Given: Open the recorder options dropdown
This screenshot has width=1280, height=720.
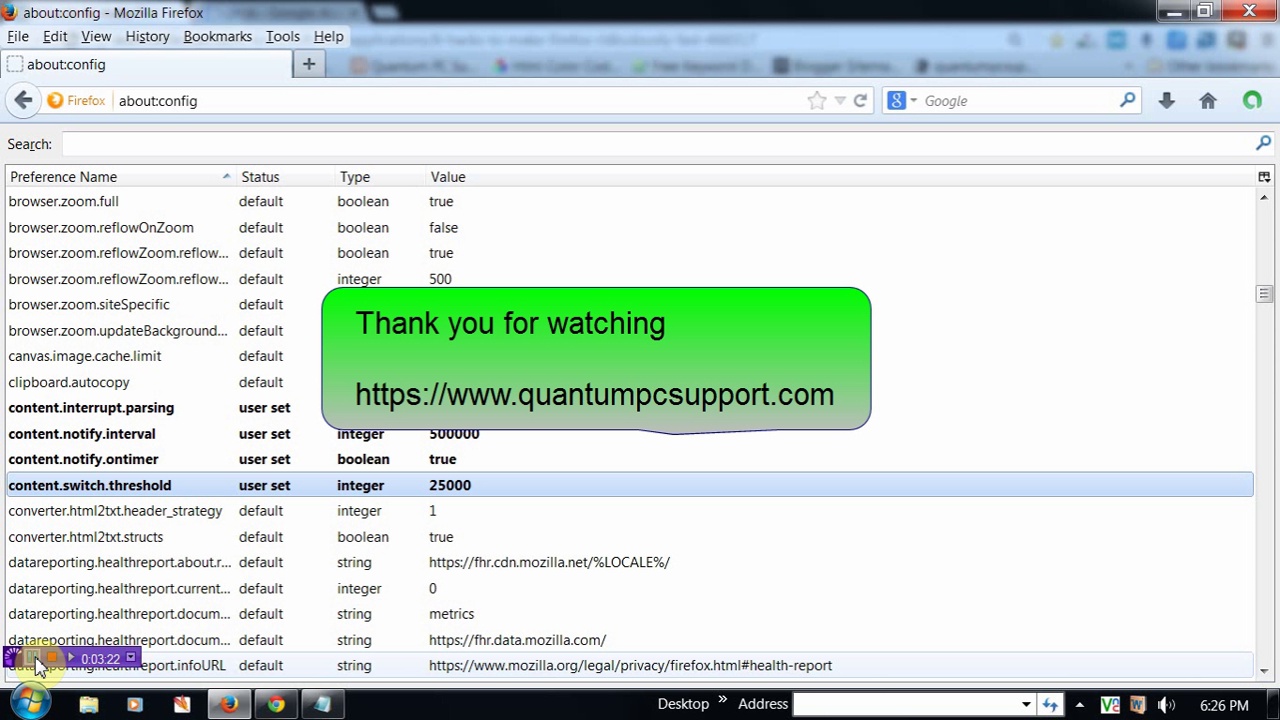Looking at the screenshot, I should click(x=130, y=658).
